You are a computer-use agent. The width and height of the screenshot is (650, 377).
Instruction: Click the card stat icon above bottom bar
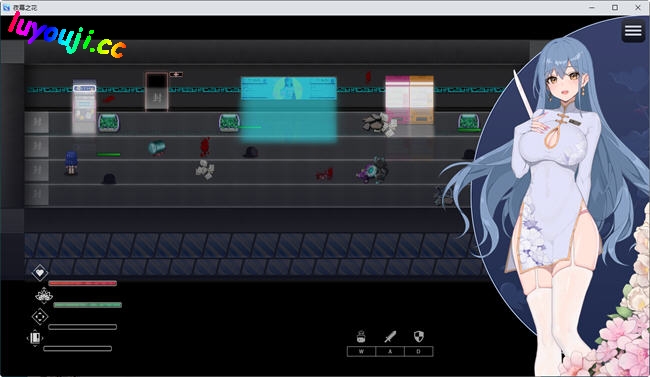(x=35, y=338)
